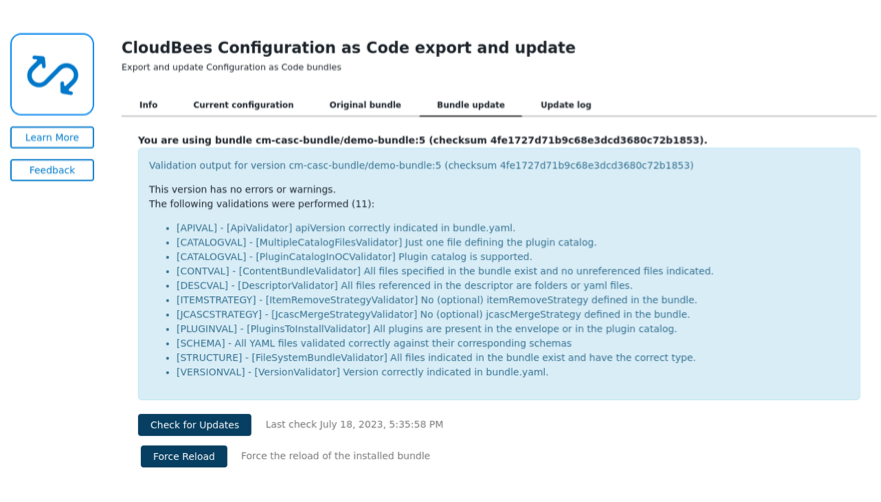This screenshot has width=881, height=502.
Task: Select the Original bundle tab
Action: [365, 105]
